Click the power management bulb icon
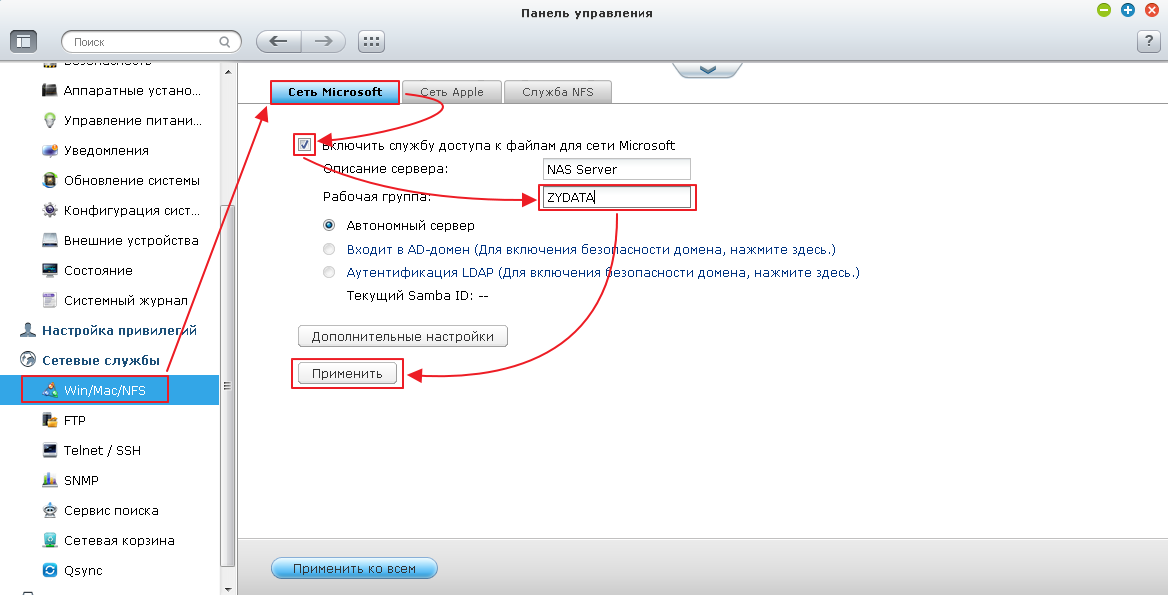This screenshot has height=595, width=1168. pyautogui.click(x=49, y=120)
